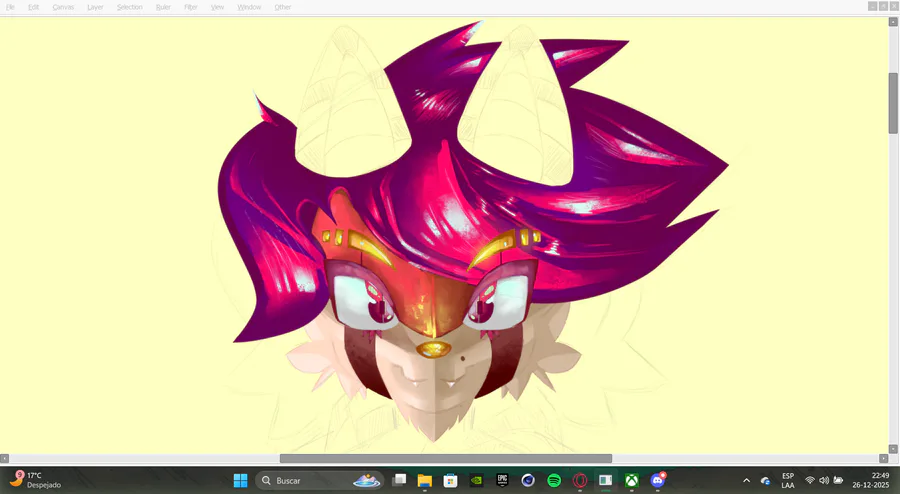Open File Explorer from the taskbar

pos(425,480)
